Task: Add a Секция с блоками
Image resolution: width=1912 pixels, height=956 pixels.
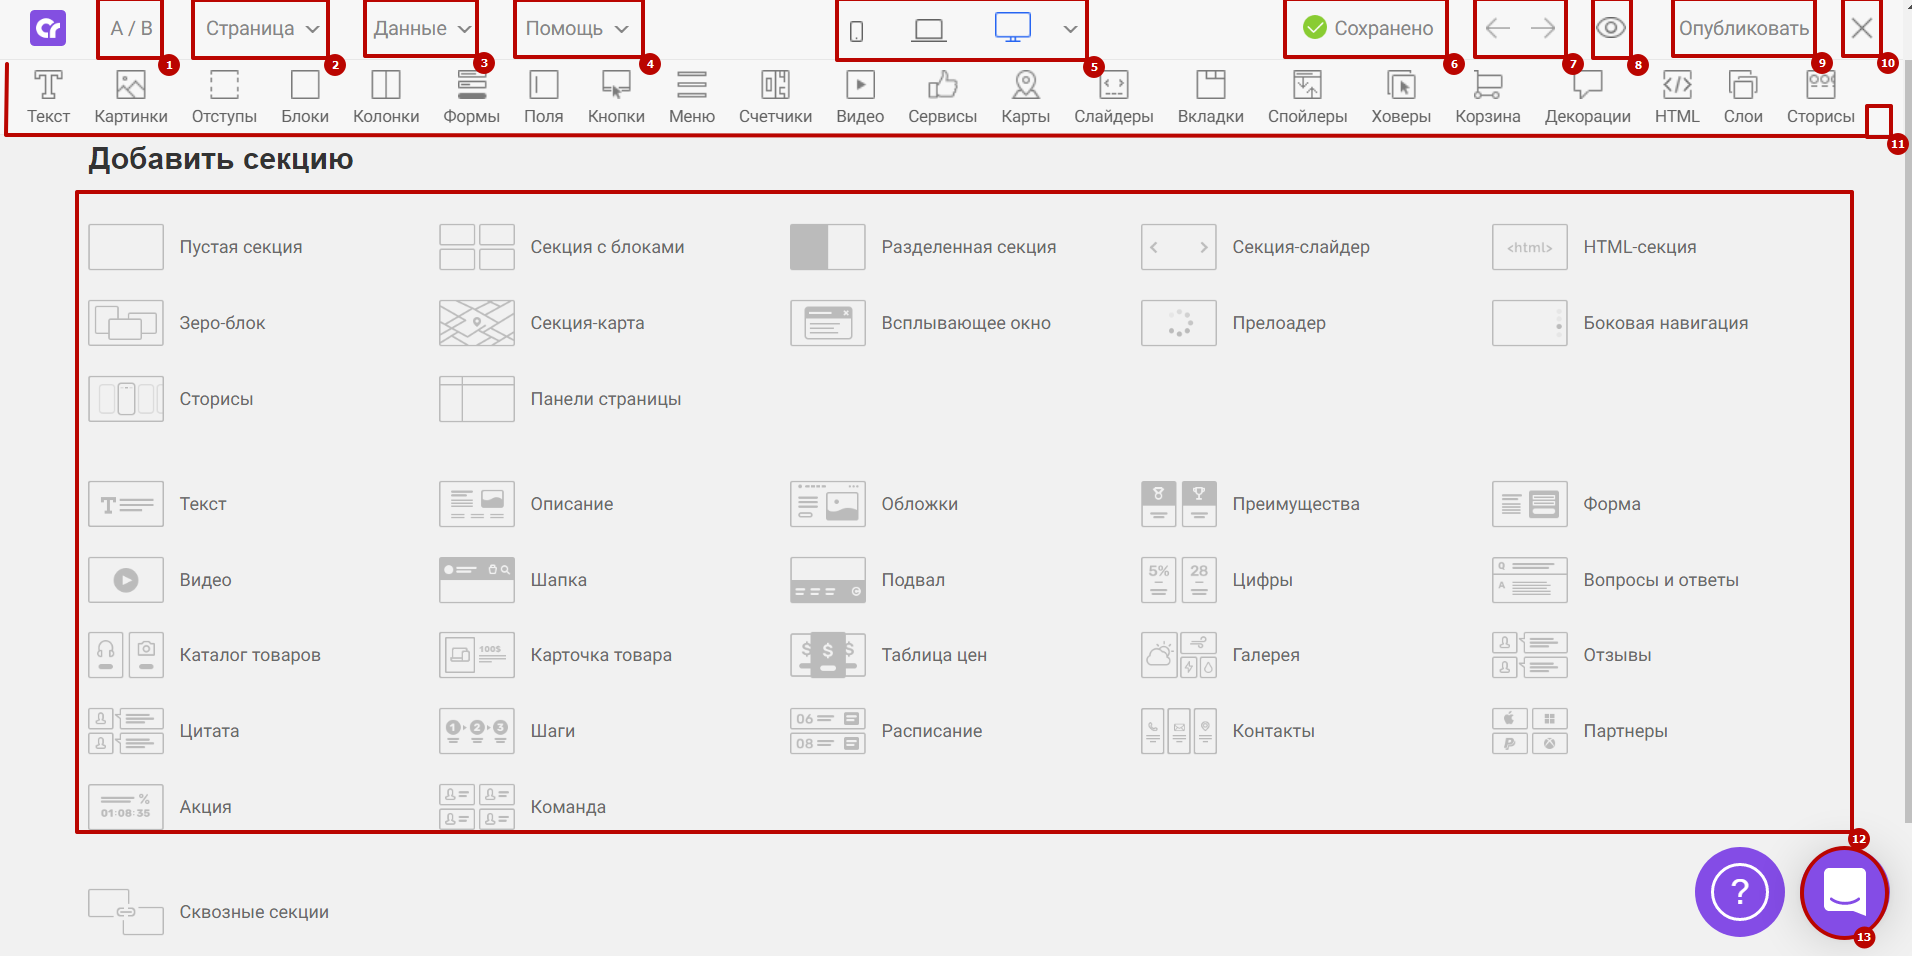Action: [x=562, y=247]
